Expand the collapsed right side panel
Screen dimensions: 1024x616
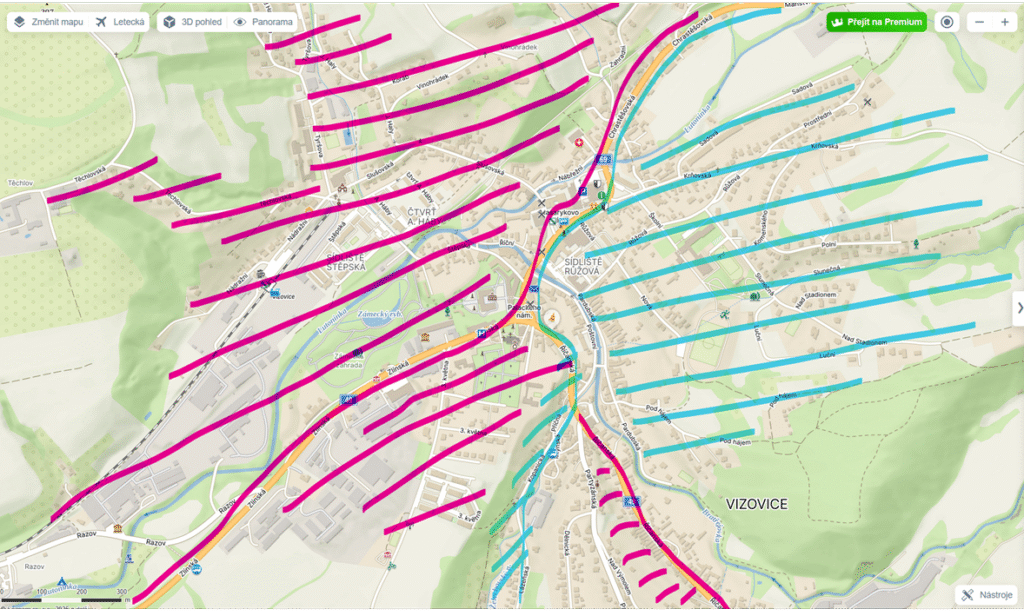pos(1018,308)
